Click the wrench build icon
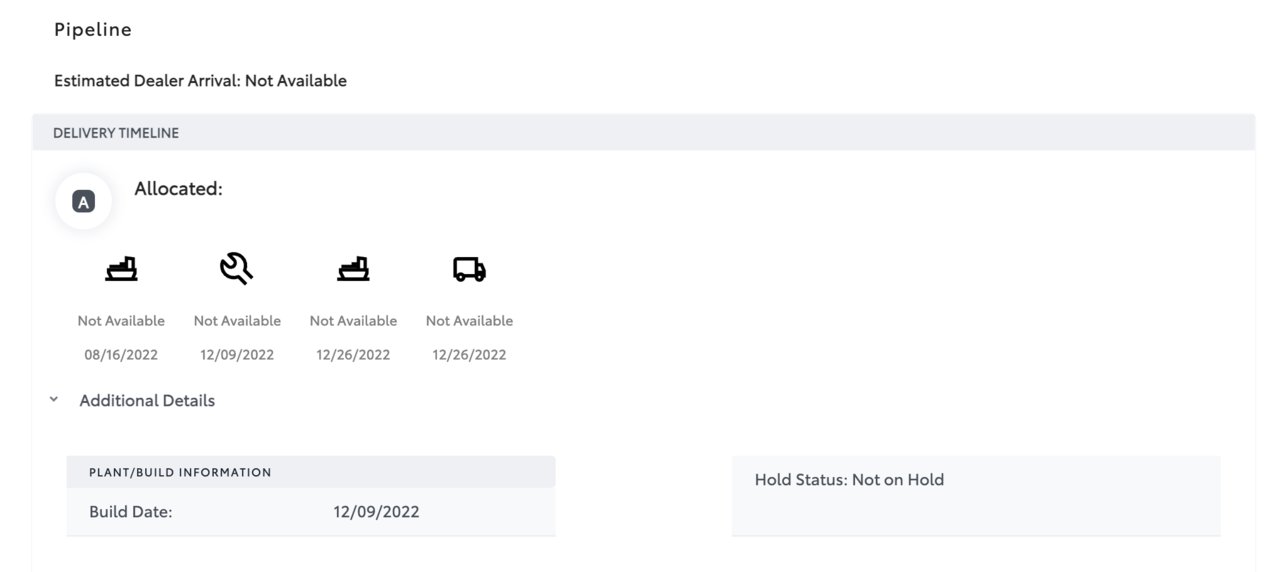 [x=236, y=268]
